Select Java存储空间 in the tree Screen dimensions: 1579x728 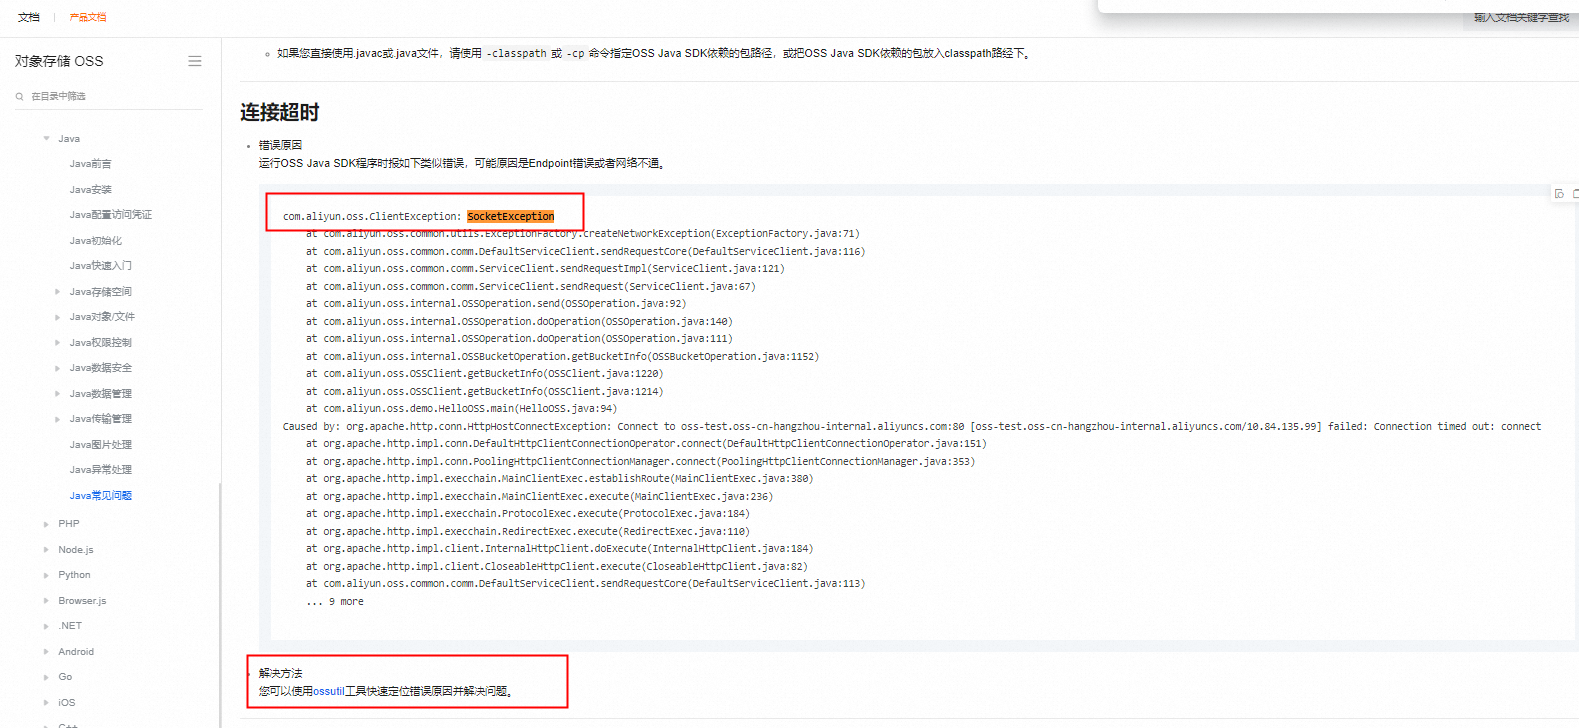point(101,292)
